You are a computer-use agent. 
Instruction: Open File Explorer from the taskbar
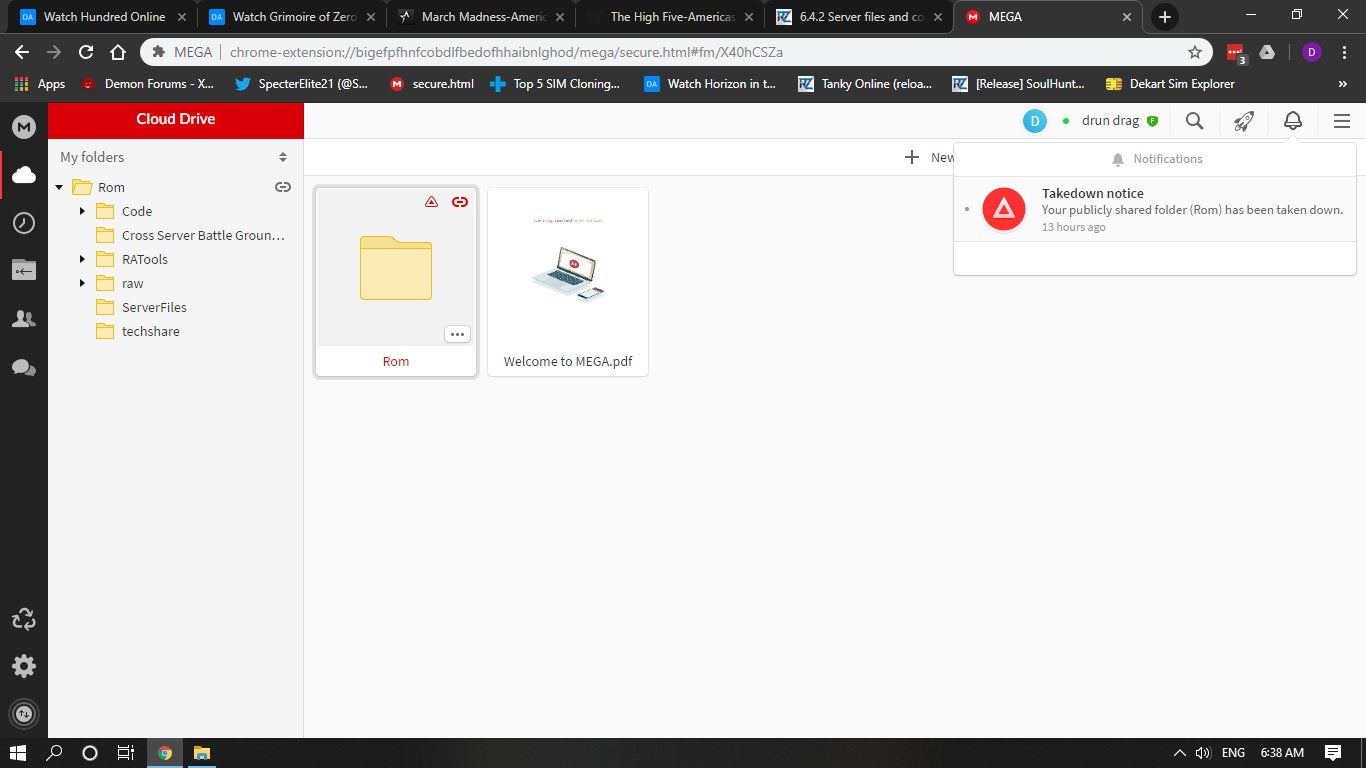click(201, 753)
